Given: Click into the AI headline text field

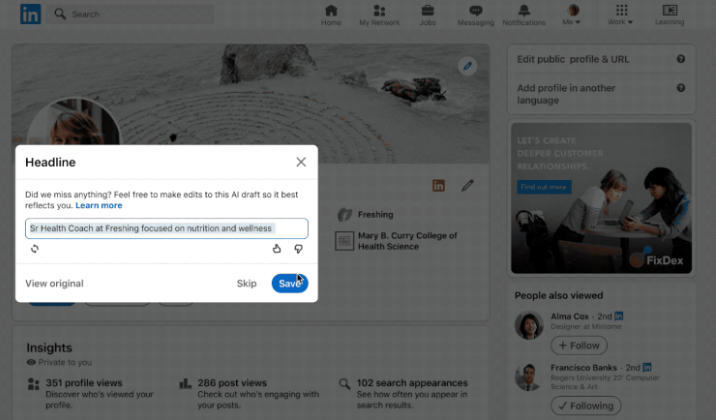Looking at the screenshot, I should click(x=167, y=228).
